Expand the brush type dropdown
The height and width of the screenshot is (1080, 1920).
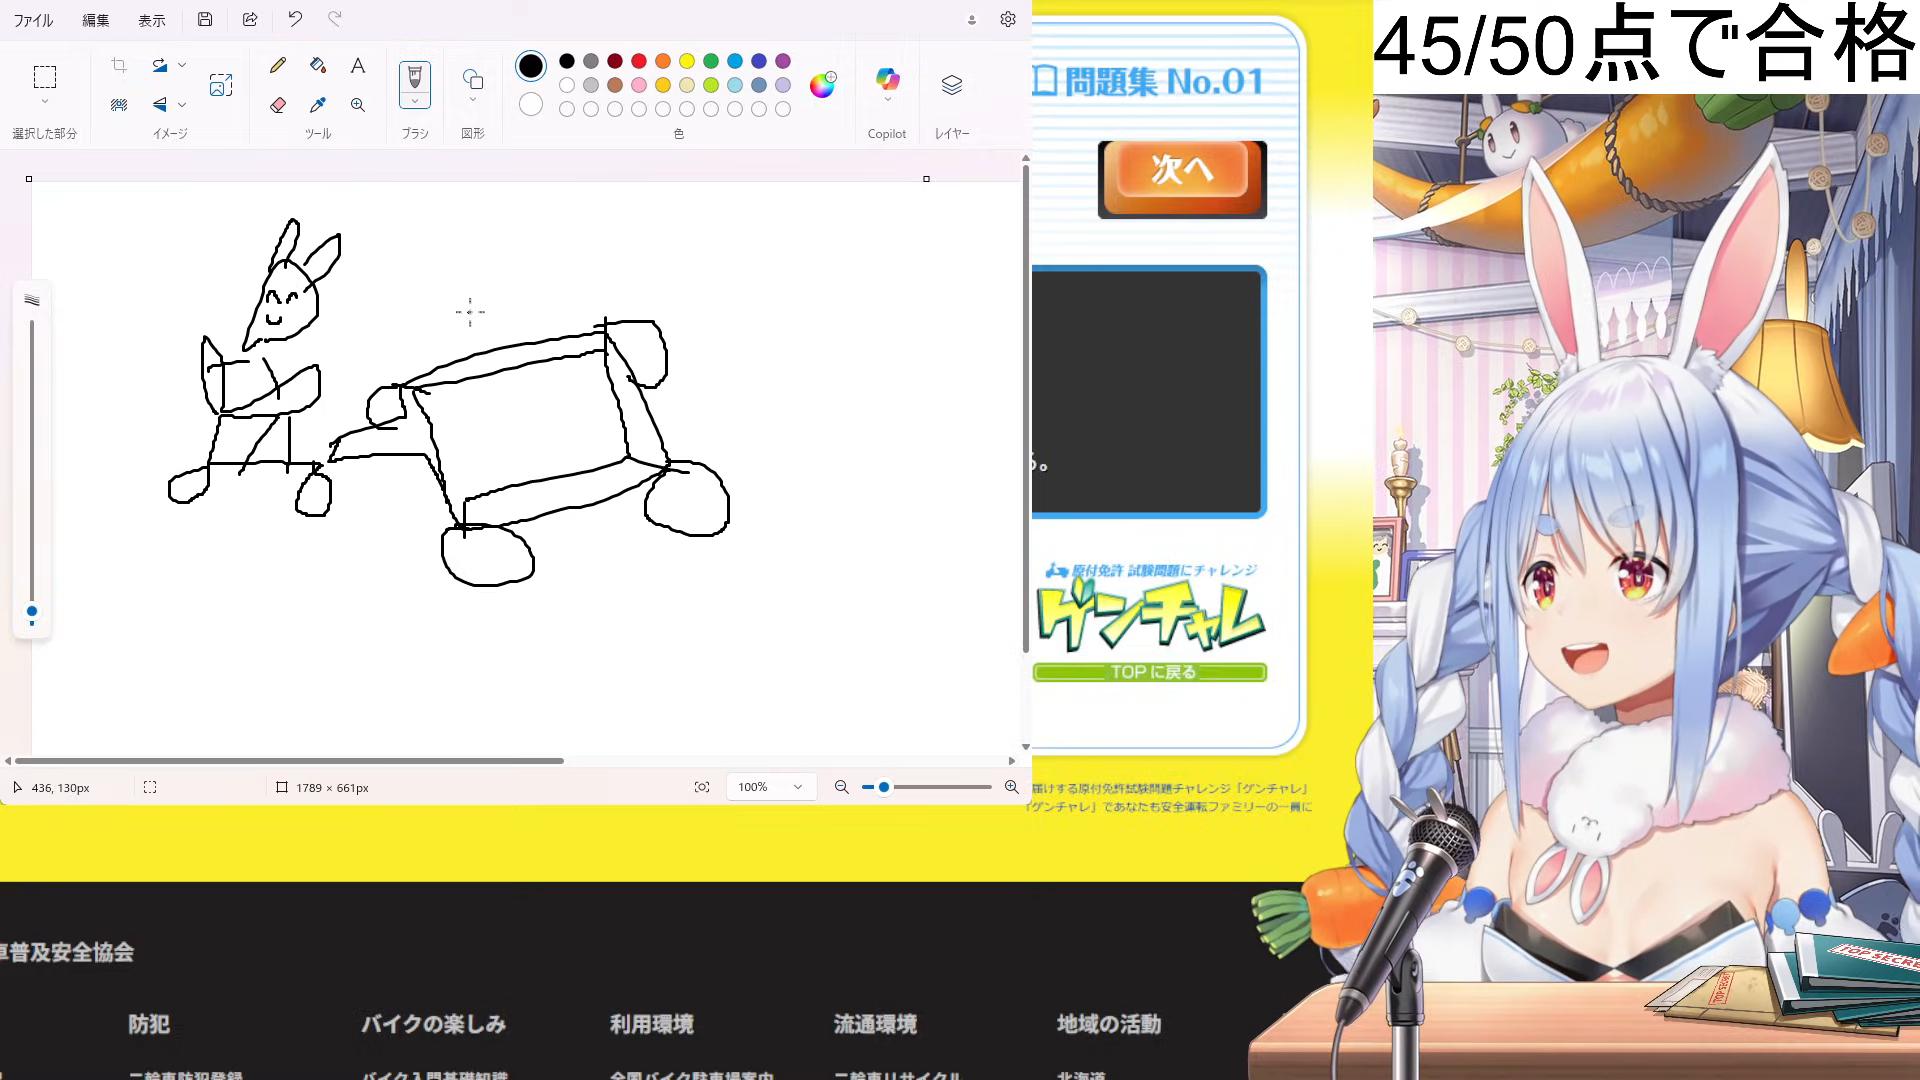point(415,101)
